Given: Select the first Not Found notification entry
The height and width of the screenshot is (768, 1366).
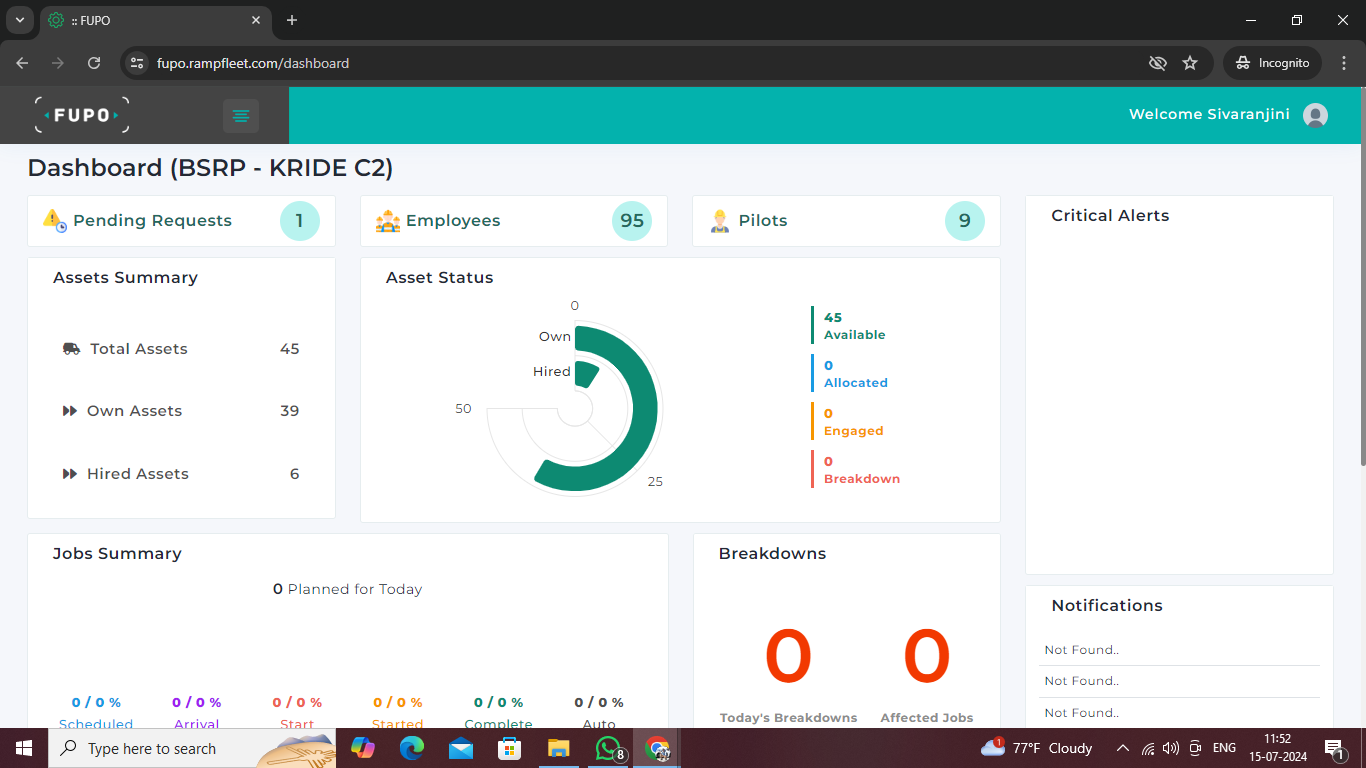Looking at the screenshot, I should 1081,649.
